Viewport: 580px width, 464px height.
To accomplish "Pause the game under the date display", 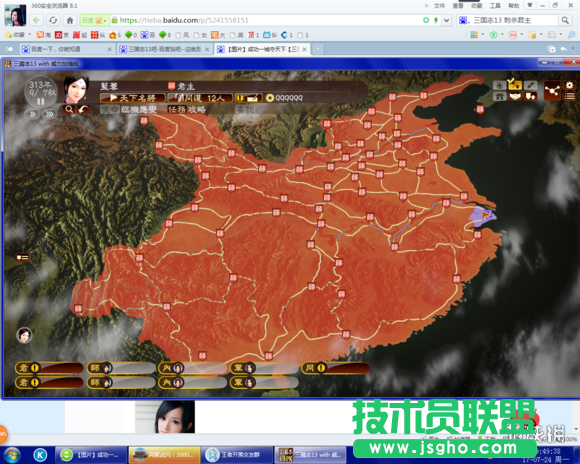I will (x=41, y=102).
